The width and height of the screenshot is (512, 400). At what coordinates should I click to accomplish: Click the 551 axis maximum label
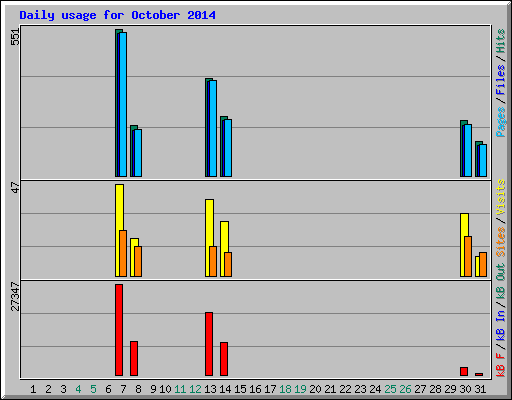(15, 37)
